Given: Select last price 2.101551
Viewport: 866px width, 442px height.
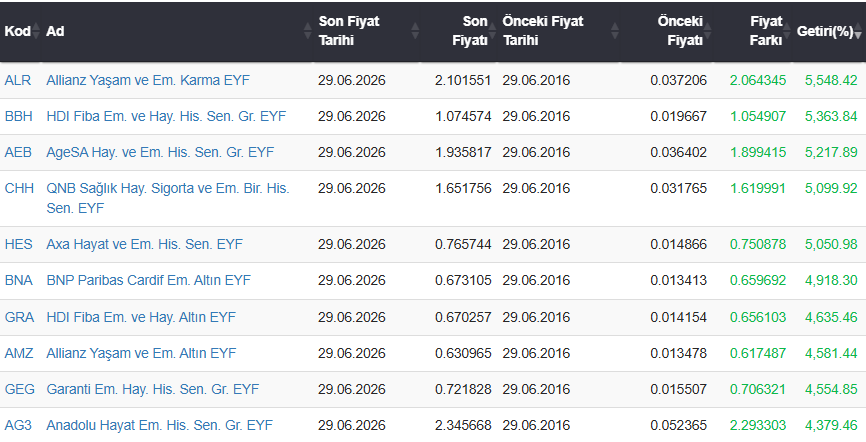Looking at the screenshot, I should 463,80.
